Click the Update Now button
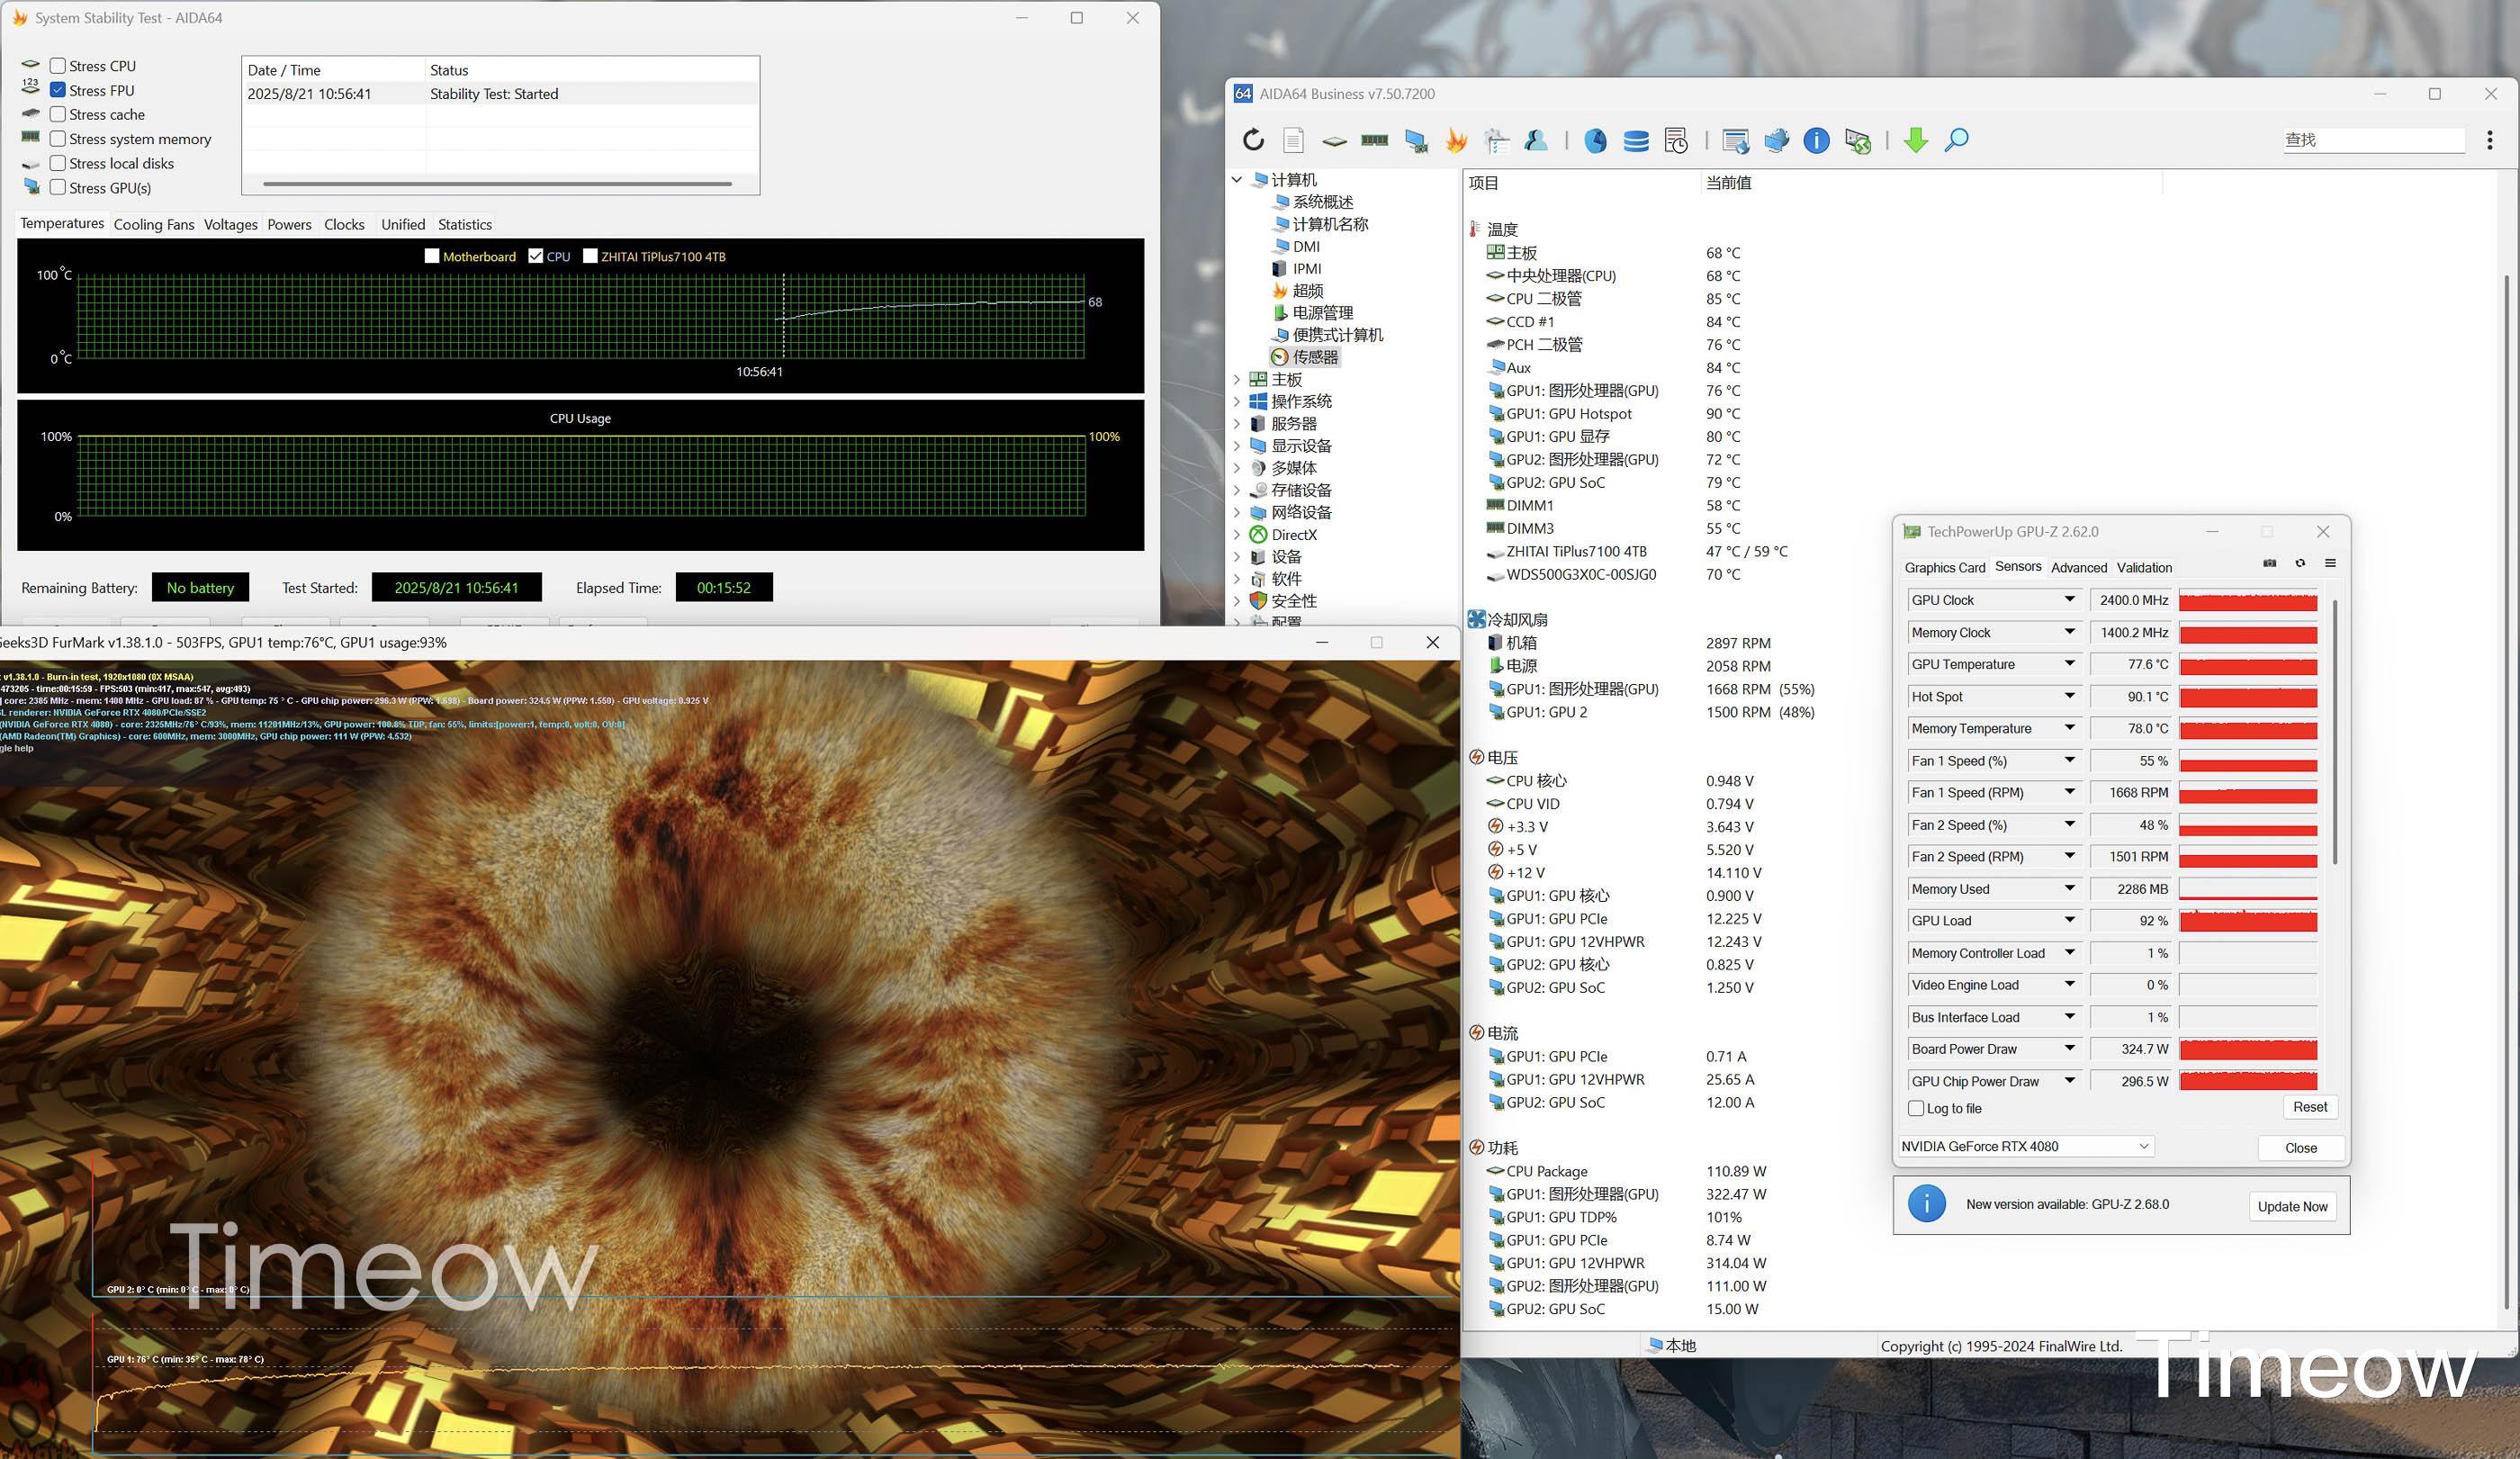 point(2292,1206)
